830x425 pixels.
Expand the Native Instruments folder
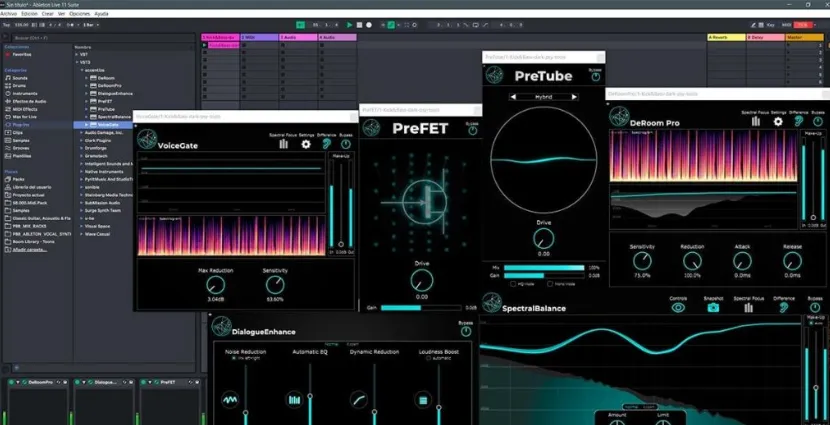click(x=82, y=171)
